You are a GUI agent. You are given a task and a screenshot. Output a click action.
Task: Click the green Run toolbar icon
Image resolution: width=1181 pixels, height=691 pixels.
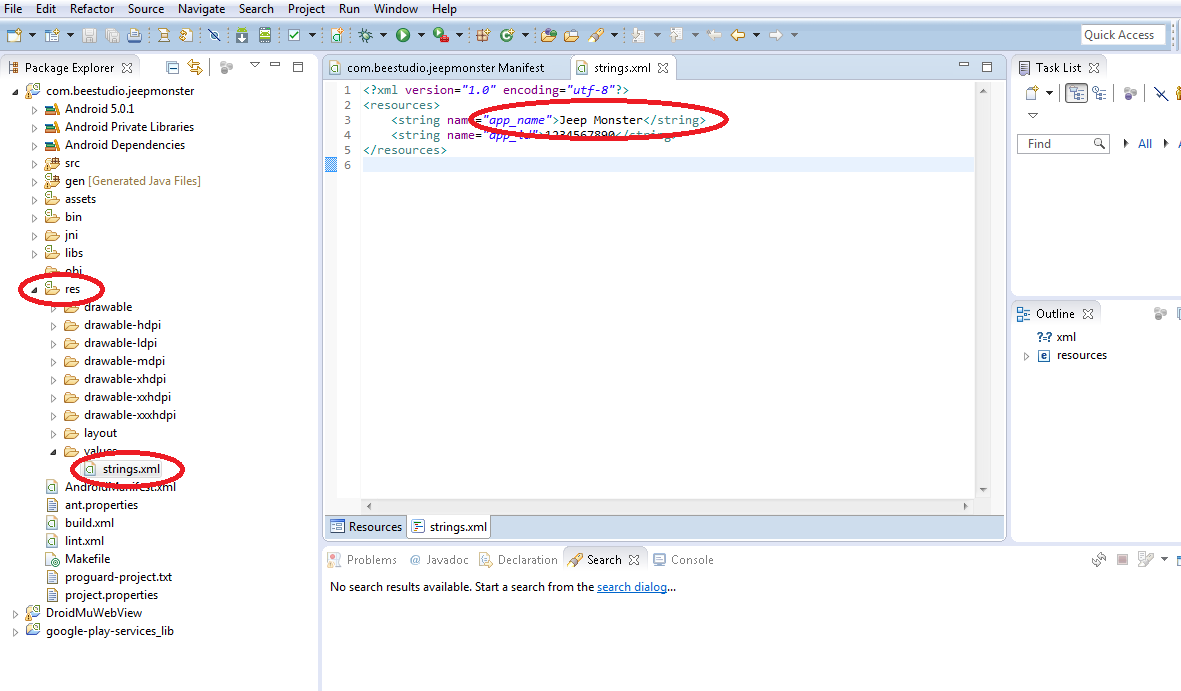(x=402, y=34)
